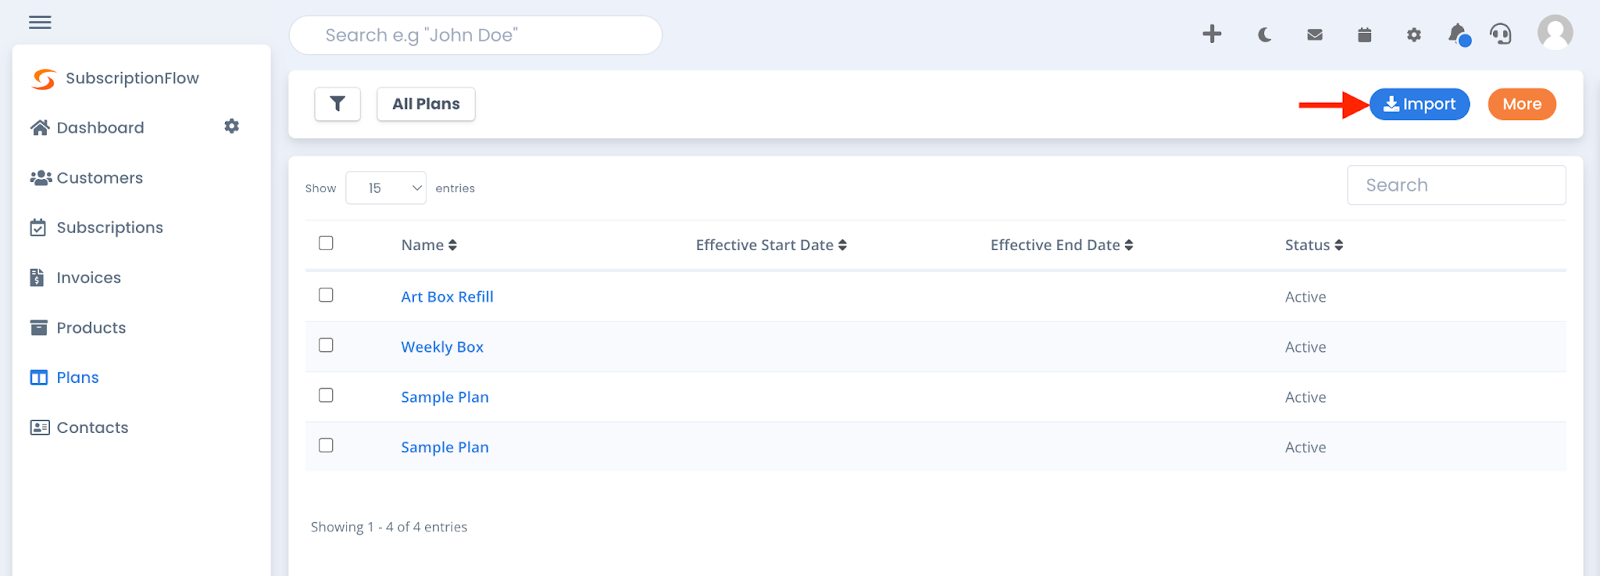Click the global search field
The image size is (1600, 576).
click(x=476, y=35)
